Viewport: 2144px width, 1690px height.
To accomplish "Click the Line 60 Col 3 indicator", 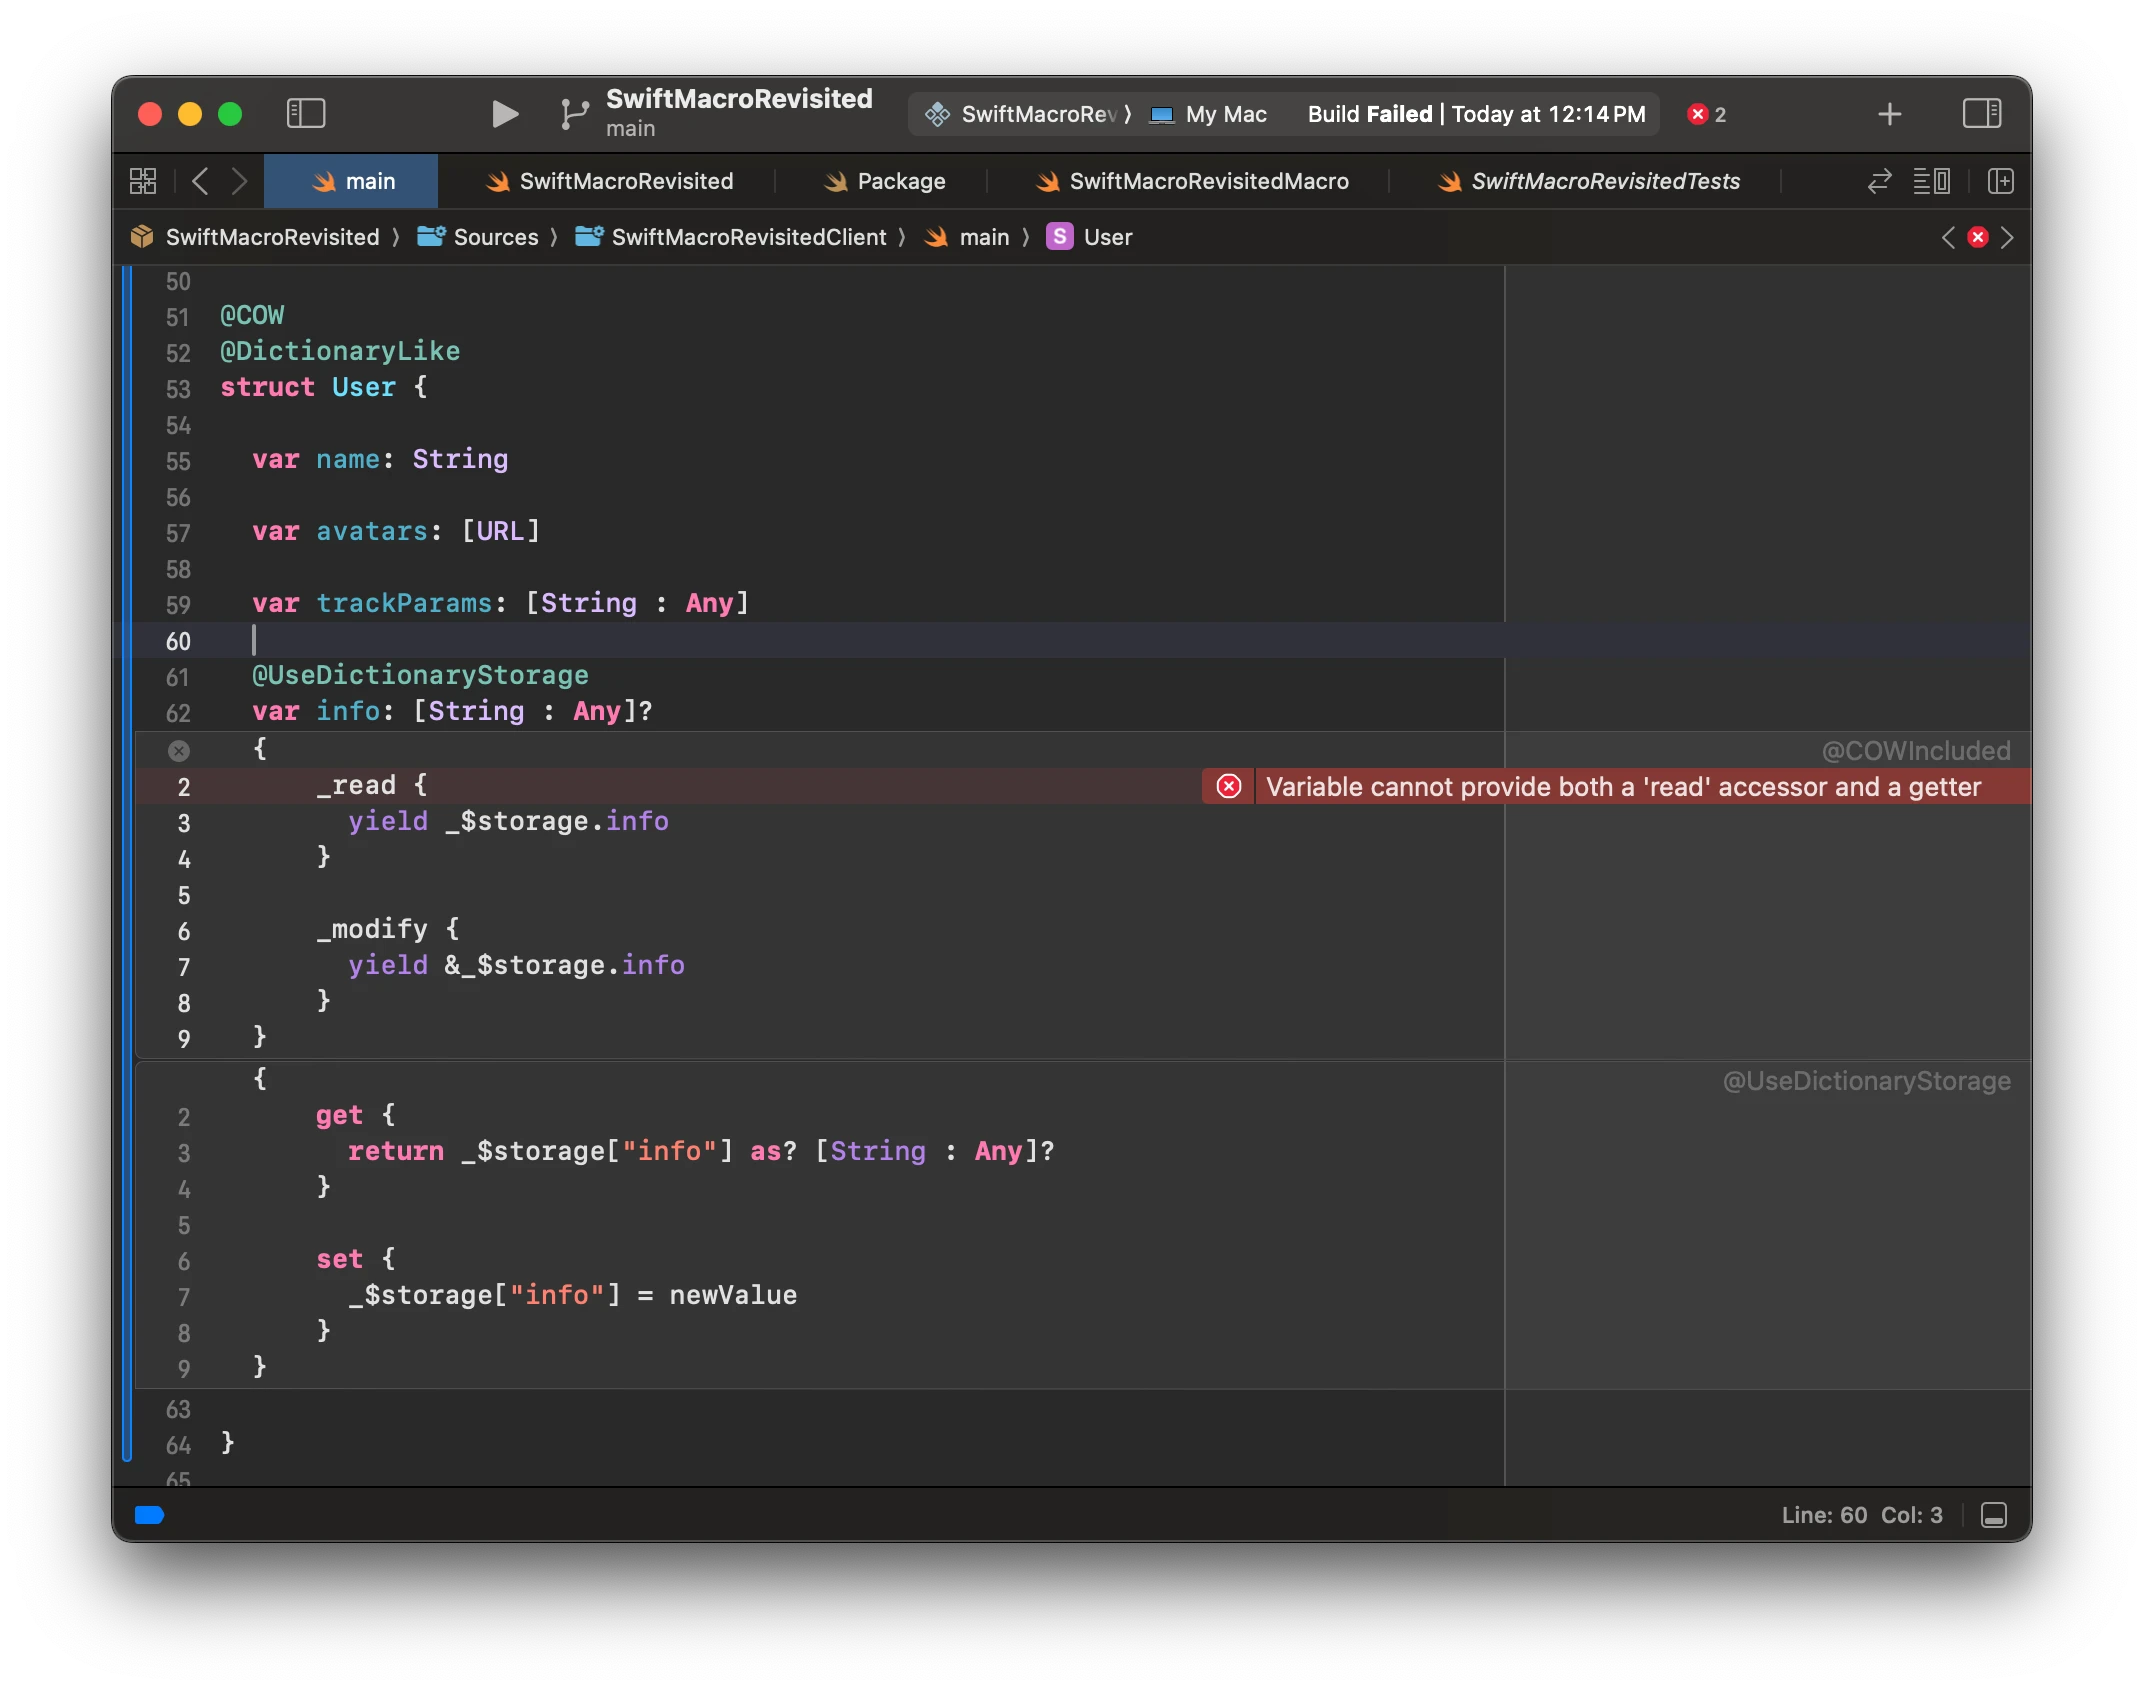I will 1862,1515.
